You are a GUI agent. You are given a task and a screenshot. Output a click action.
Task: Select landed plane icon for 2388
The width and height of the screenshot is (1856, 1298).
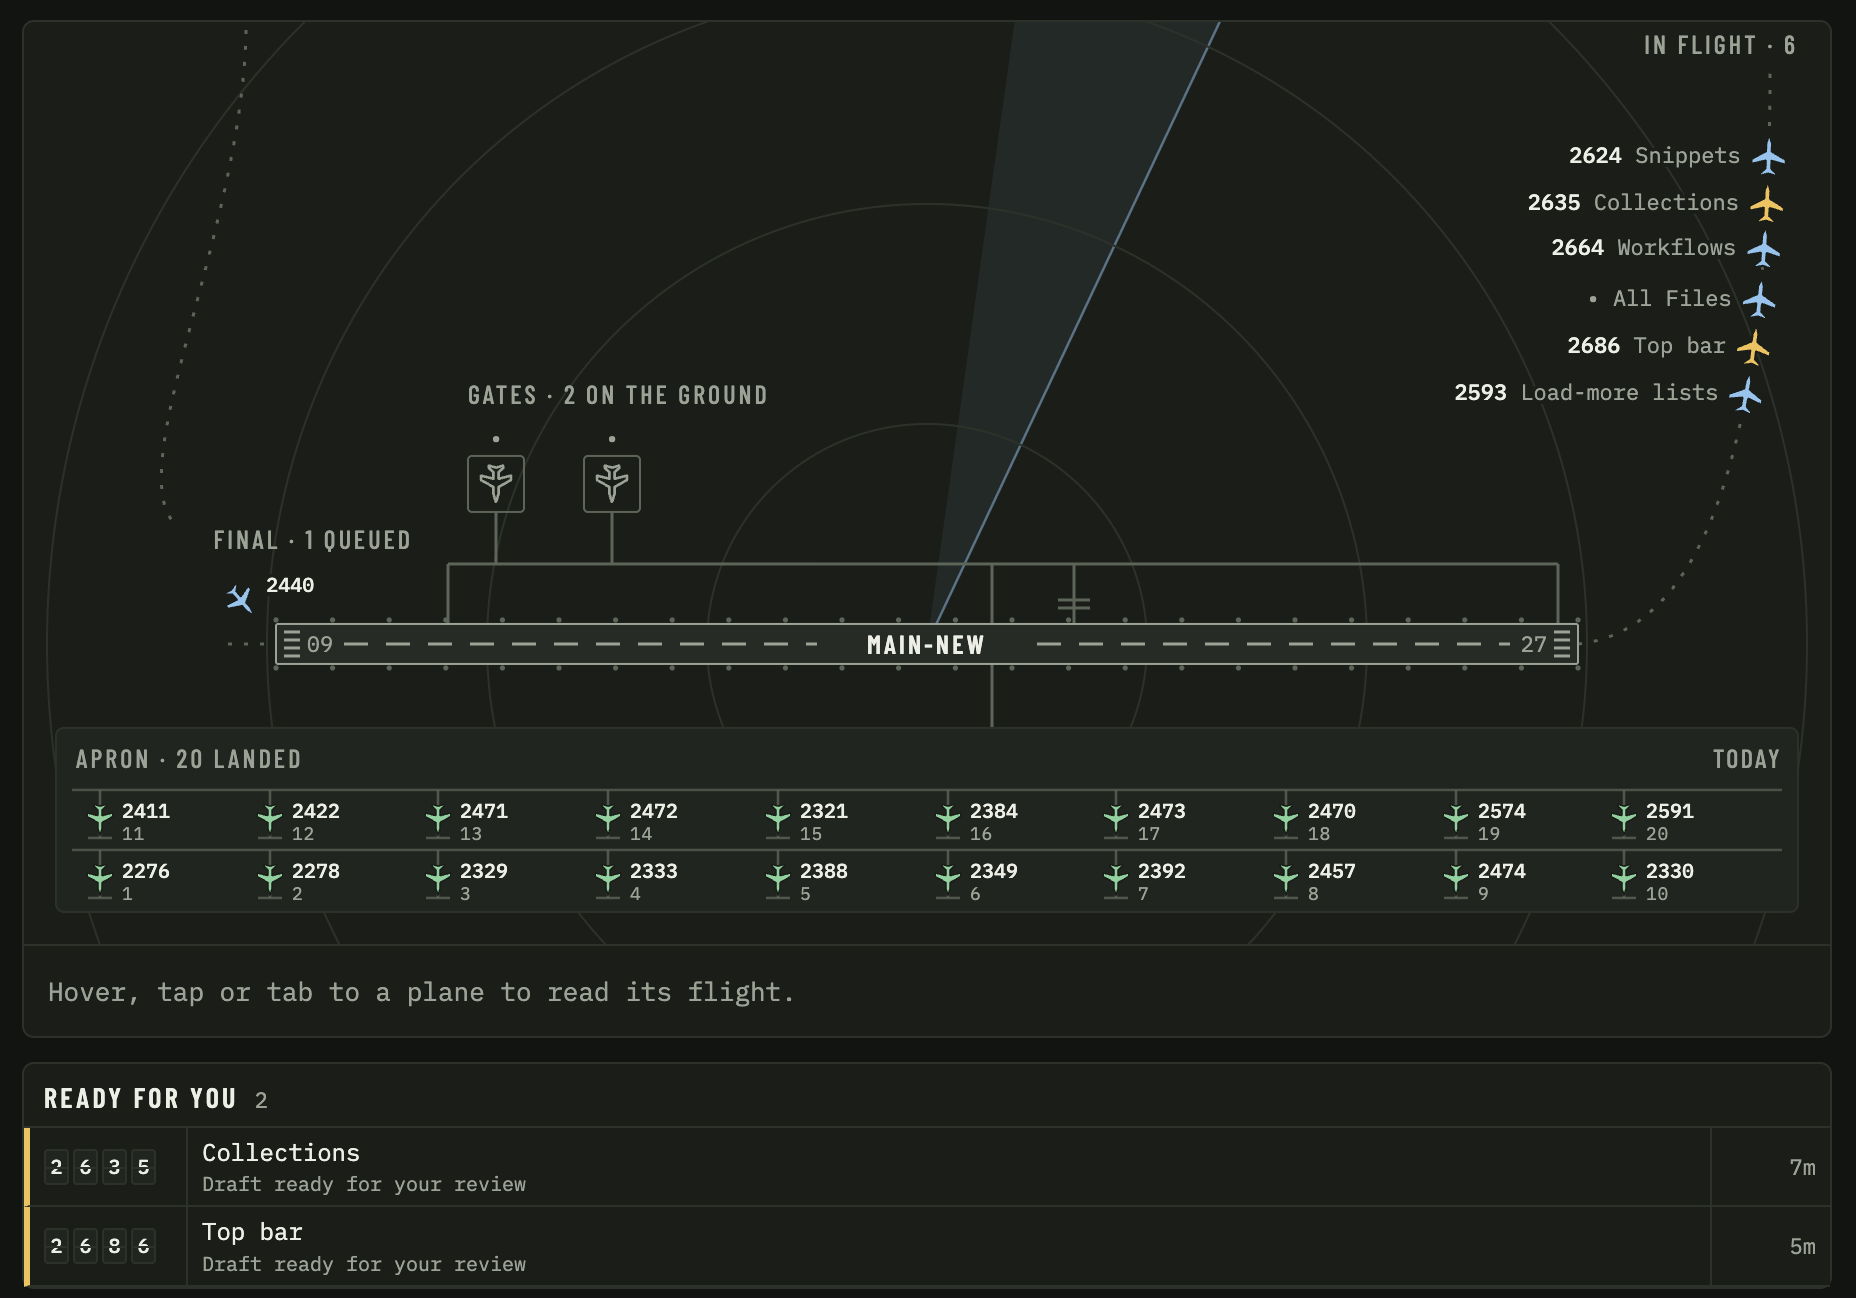pyautogui.click(x=778, y=880)
